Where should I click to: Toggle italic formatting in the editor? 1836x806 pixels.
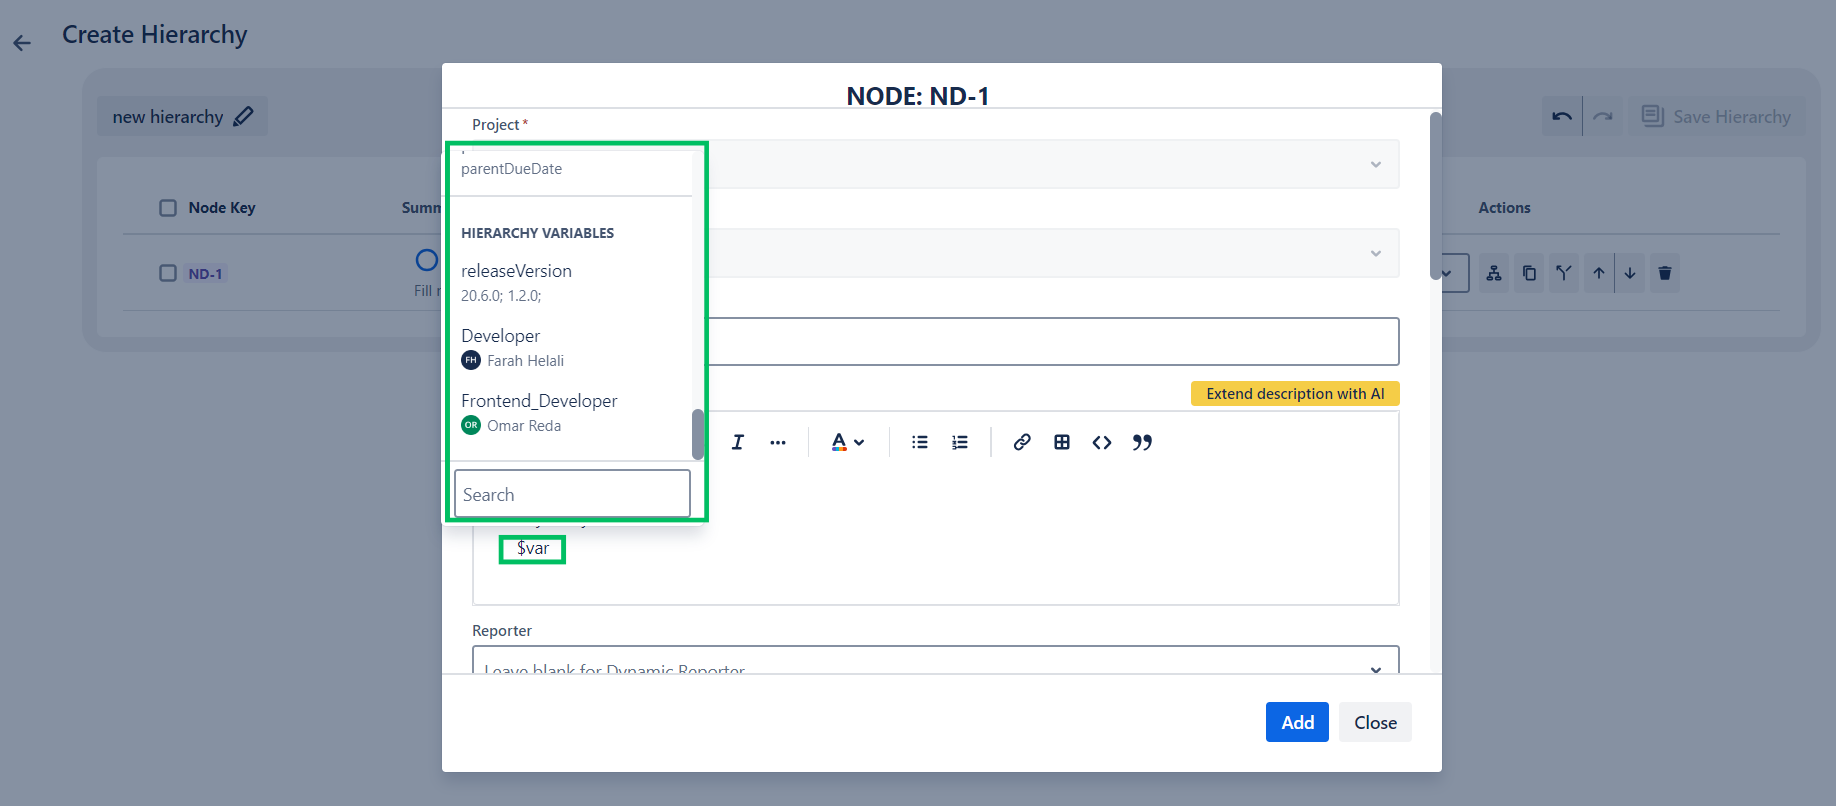pos(737,442)
